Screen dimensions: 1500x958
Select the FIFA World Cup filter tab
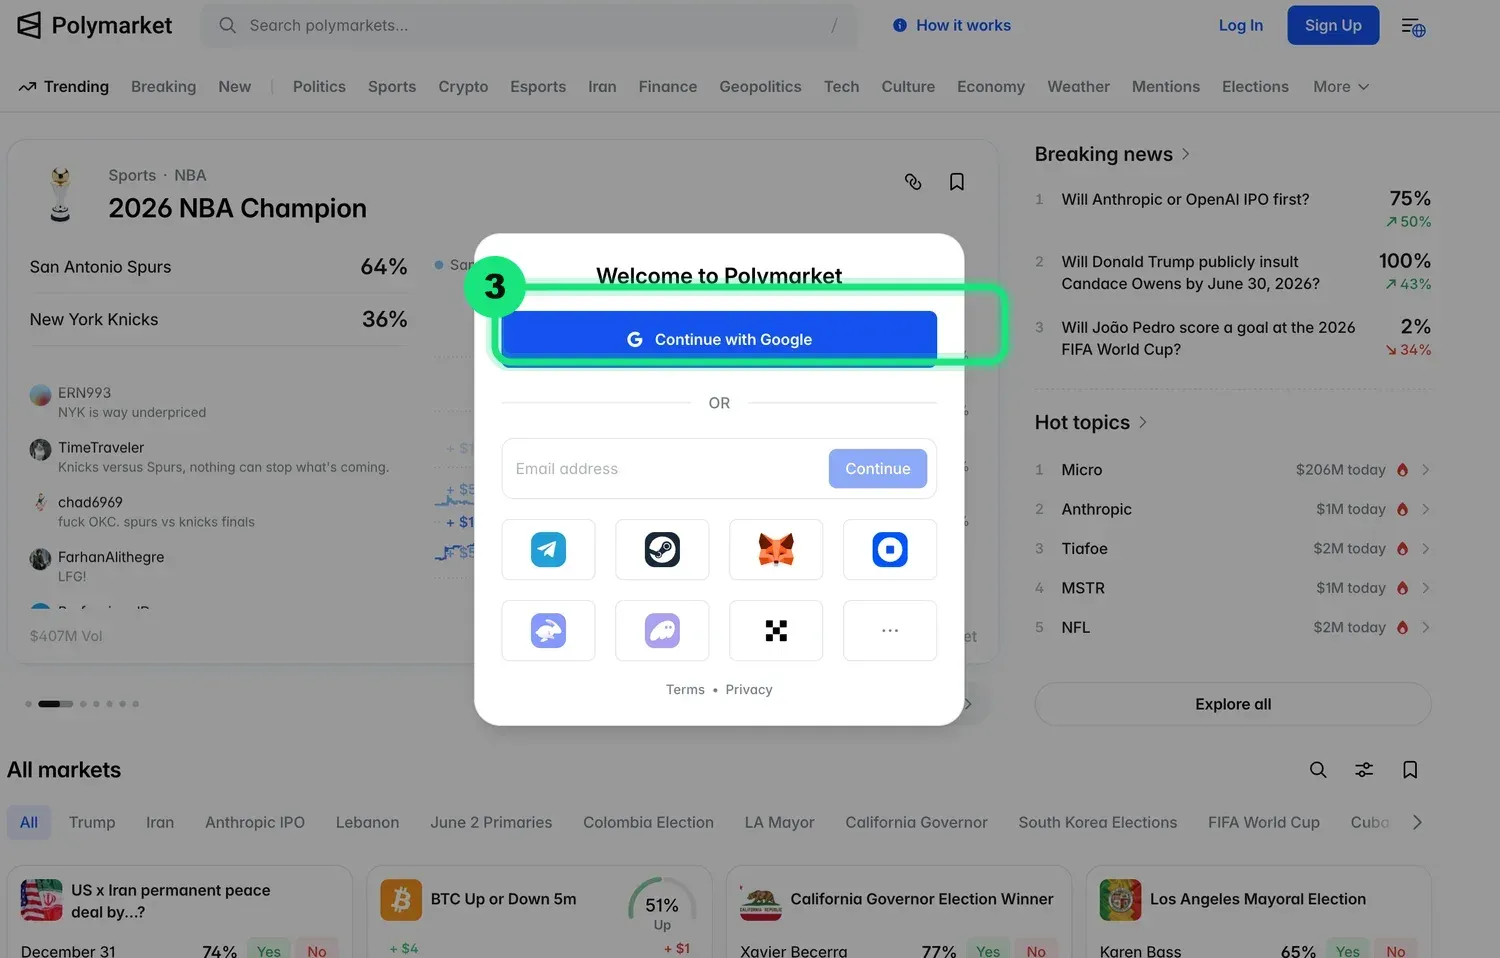click(1264, 822)
